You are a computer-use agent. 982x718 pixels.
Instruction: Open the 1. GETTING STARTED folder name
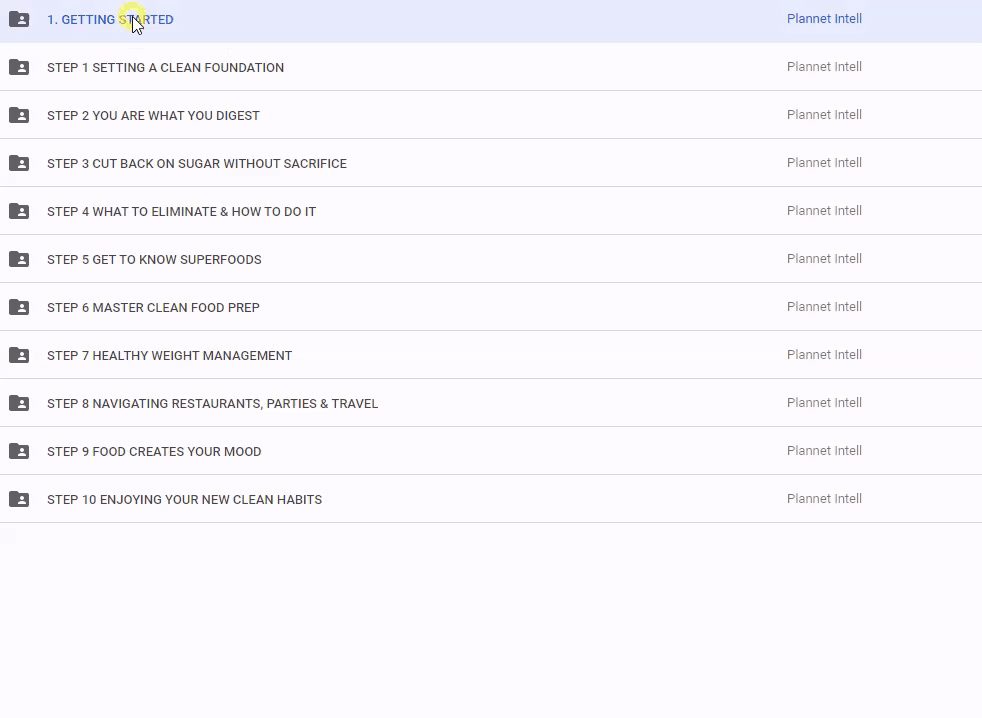point(109,20)
